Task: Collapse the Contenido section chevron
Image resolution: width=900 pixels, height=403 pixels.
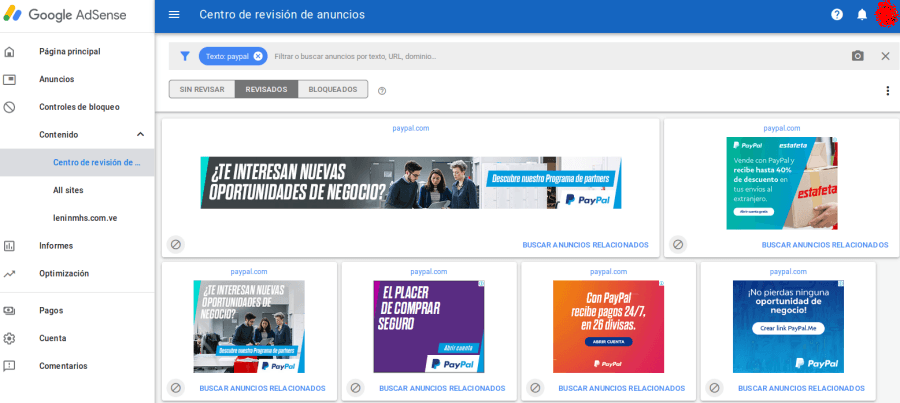Action: [141, 134]
